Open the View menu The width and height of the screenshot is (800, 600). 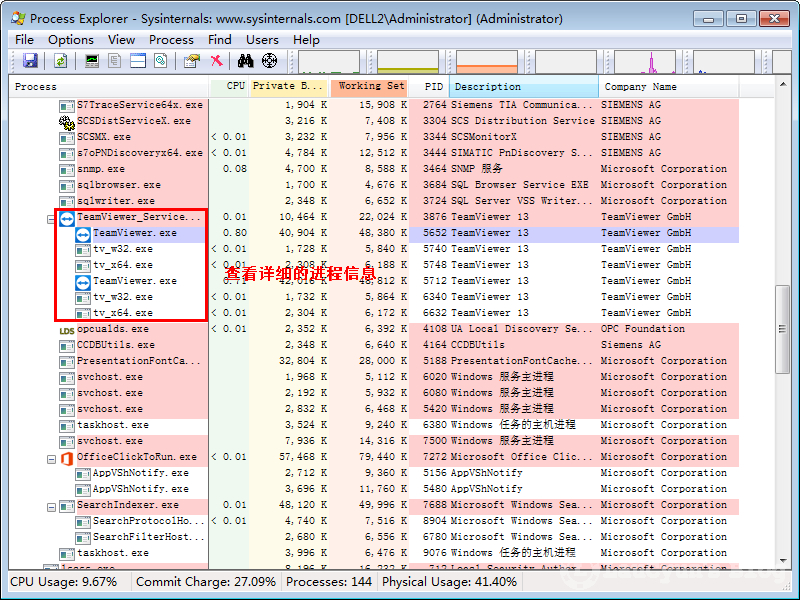pyautogui.click(x=121, y=39)
